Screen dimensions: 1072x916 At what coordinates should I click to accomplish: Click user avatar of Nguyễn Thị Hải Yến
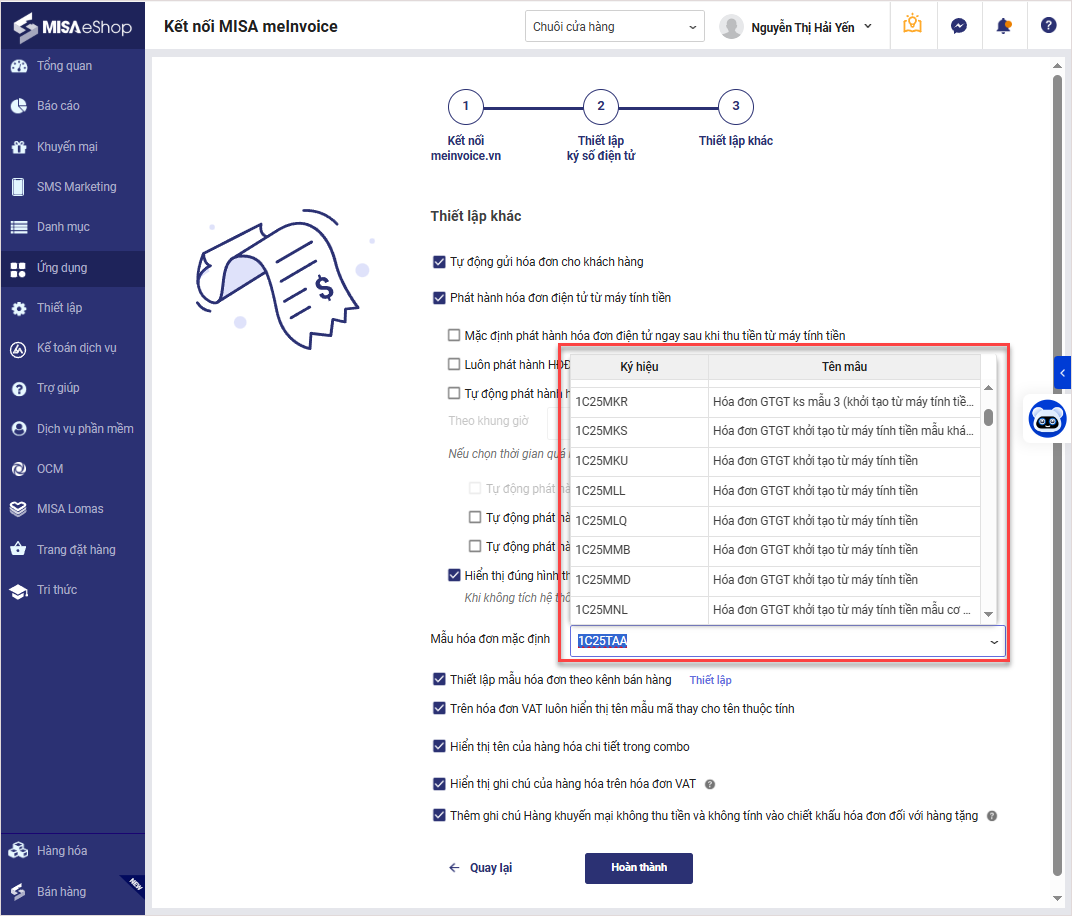[x=731, y=27]
